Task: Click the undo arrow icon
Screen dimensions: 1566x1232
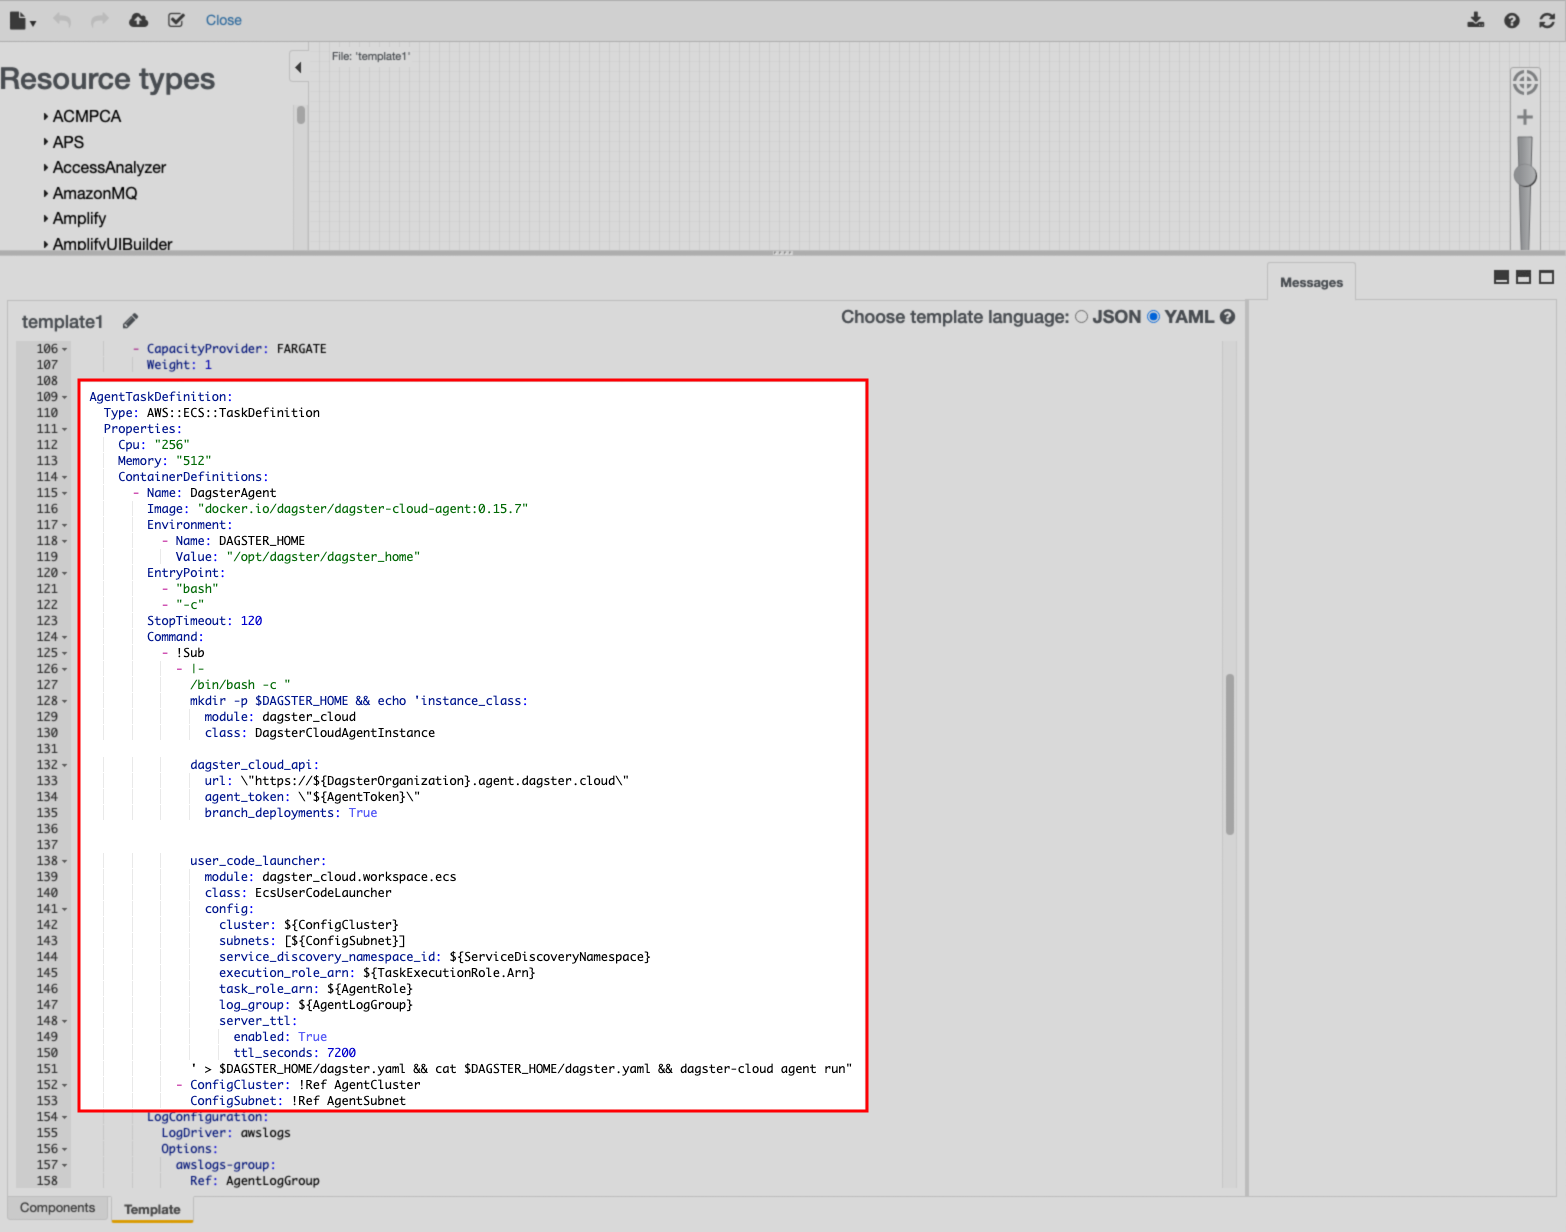Action: pyautogui.click(x=62, y=19)
